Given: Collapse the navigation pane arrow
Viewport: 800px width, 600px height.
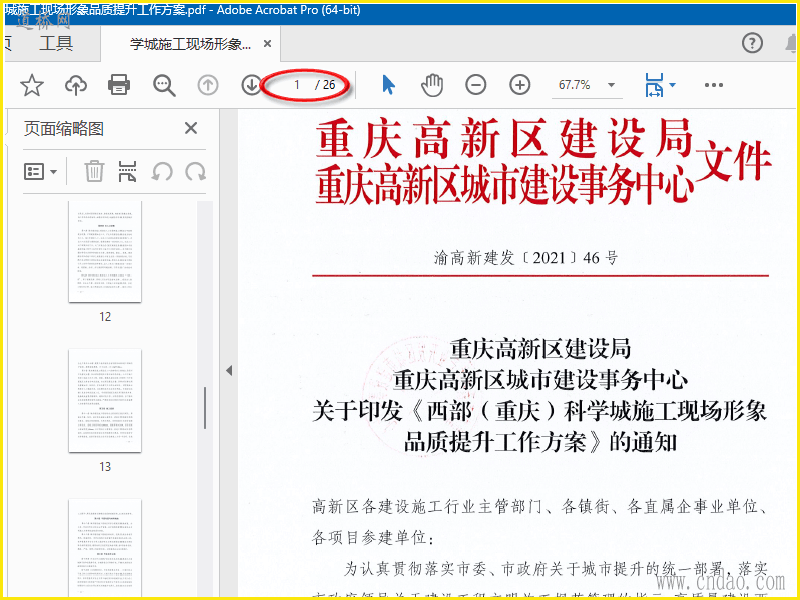Looking at the screenshot, I should (229, 370).
